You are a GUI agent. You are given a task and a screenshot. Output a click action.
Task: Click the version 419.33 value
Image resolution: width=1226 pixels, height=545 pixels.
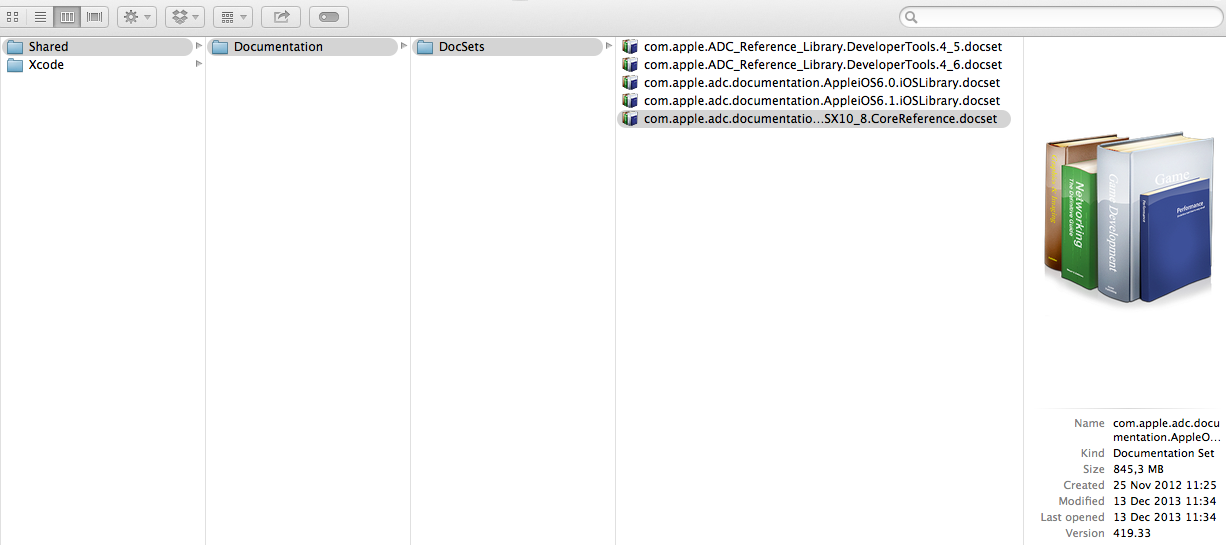tap(1131, 533)
